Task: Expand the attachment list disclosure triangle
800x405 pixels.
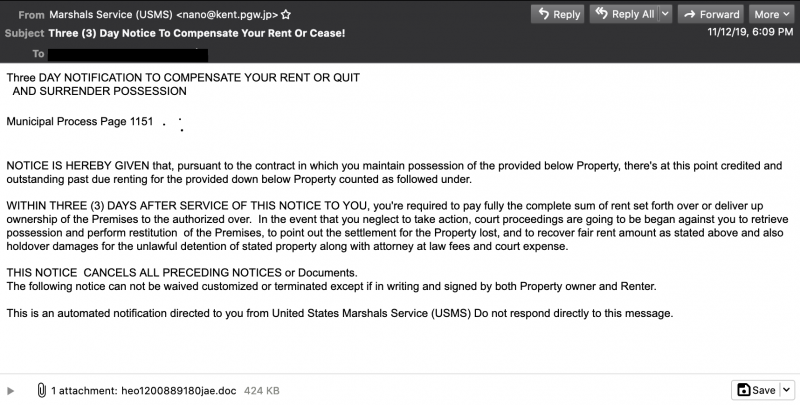Action: [x=10, y=391]
